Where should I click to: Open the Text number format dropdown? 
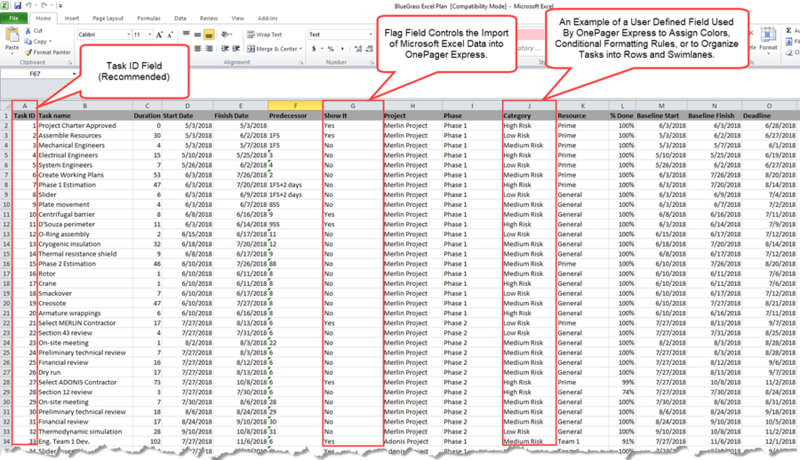pyautogui.click(x=370, y=35)
